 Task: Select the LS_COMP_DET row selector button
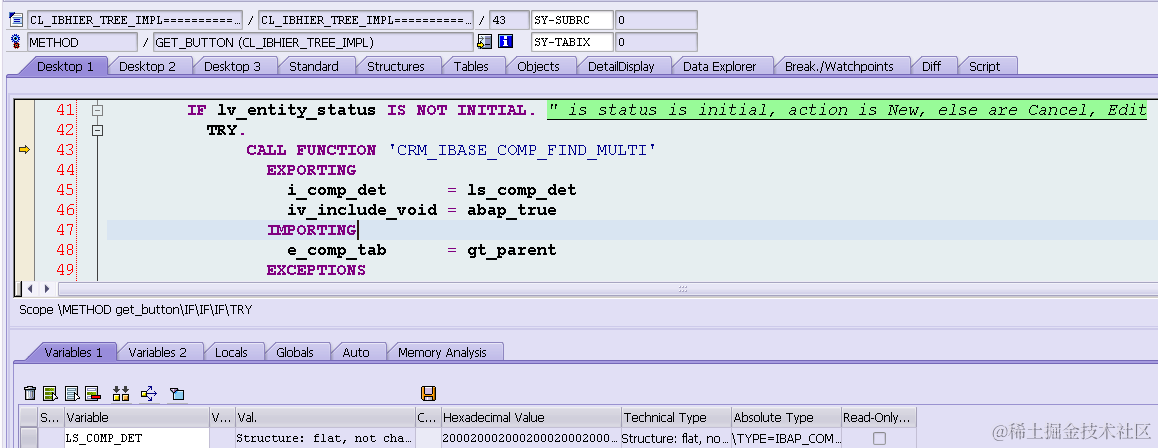pos(28,438)
